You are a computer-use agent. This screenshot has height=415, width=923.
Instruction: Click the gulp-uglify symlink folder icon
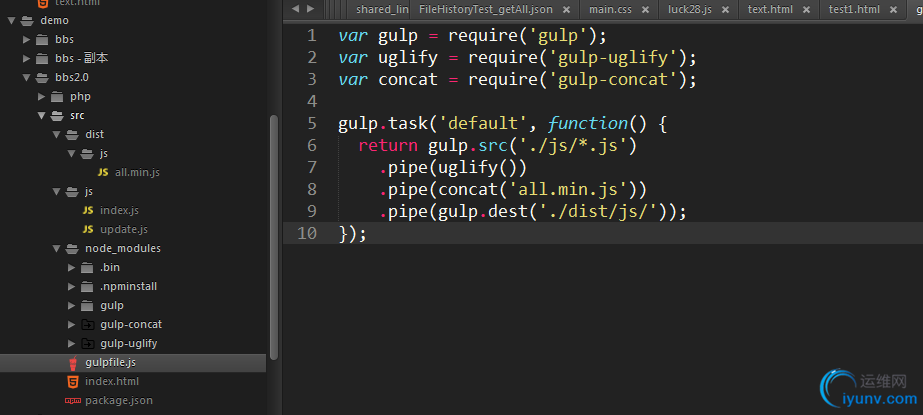click(87, 343)
